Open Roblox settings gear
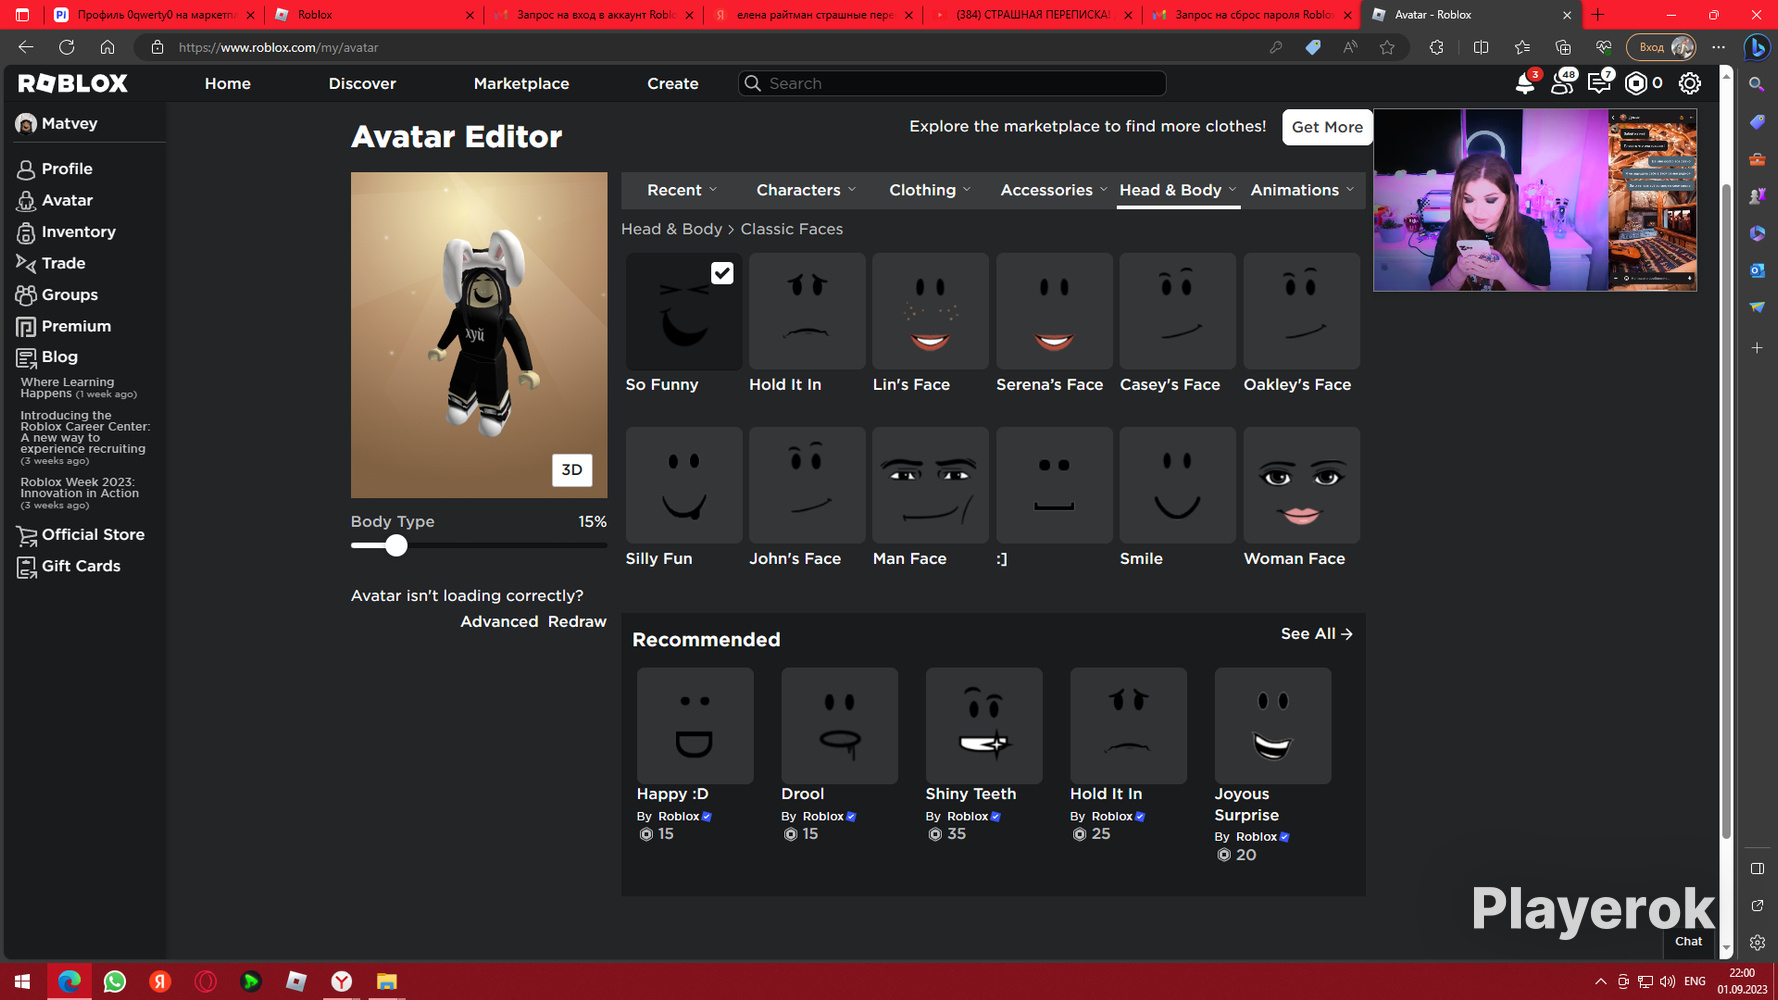 [1690, 84]
